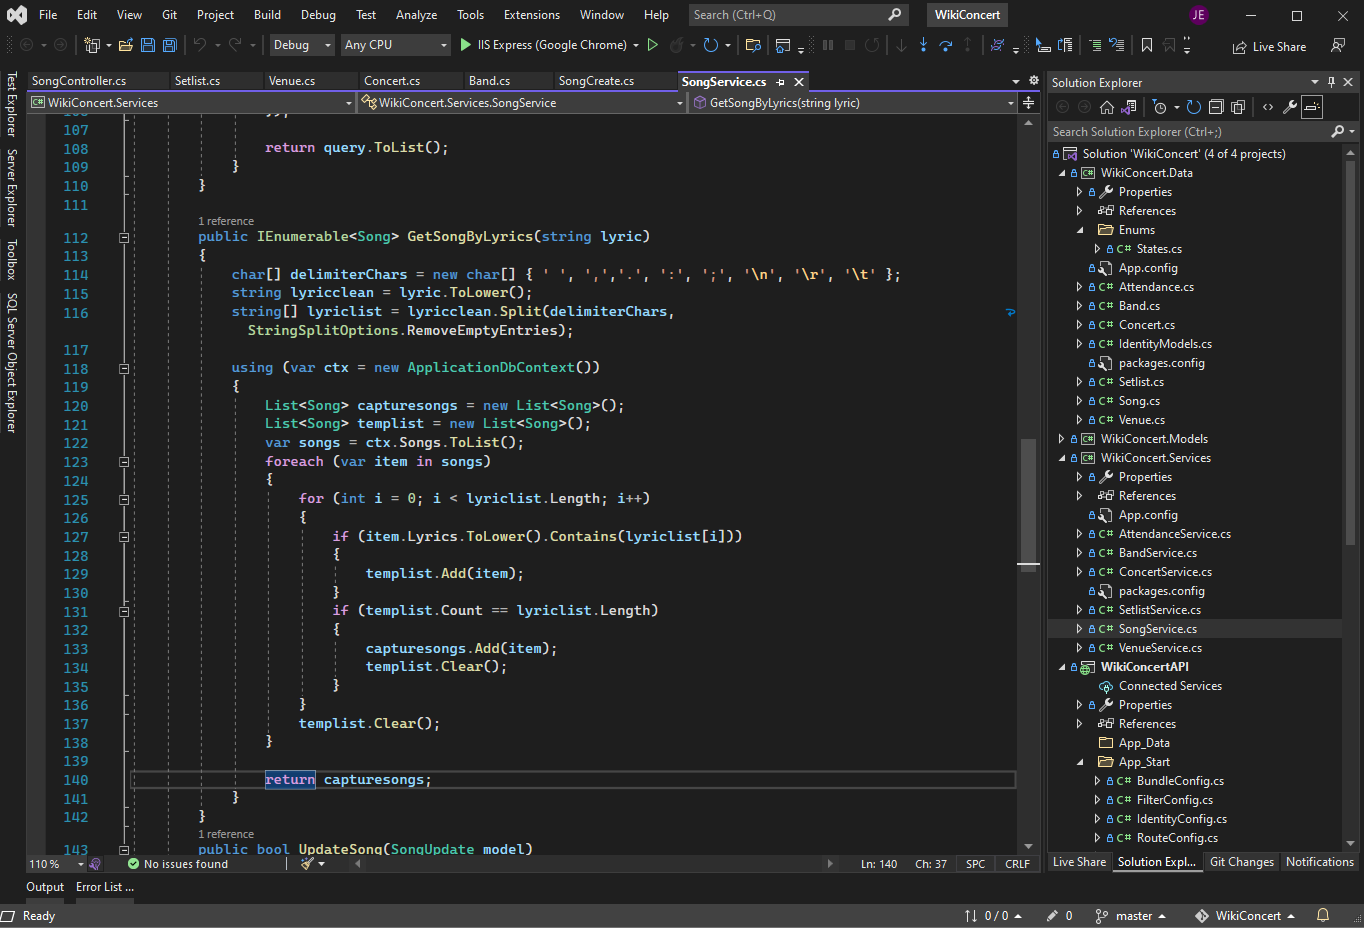Open the Debug configuration dropdown
1364x928 pixels.
(x=301, y=45)
